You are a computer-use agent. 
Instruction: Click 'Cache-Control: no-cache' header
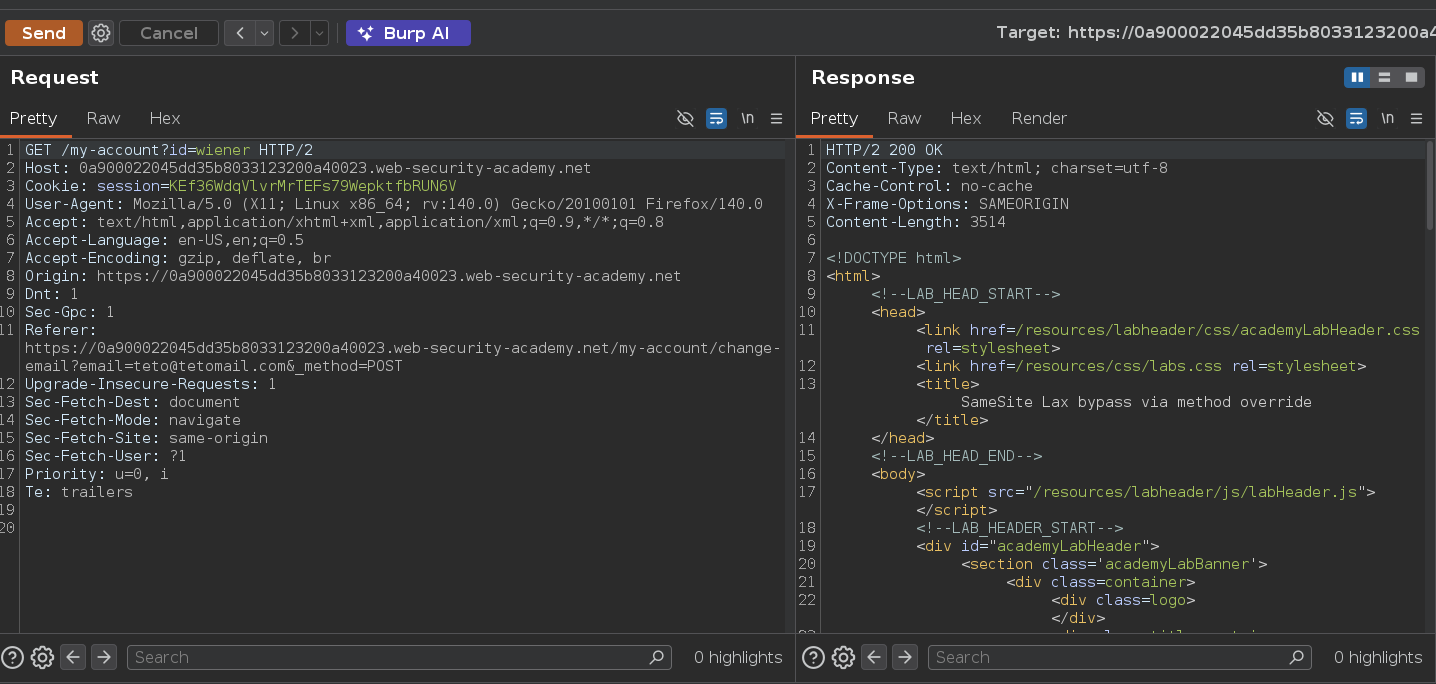tap(929, 186)
